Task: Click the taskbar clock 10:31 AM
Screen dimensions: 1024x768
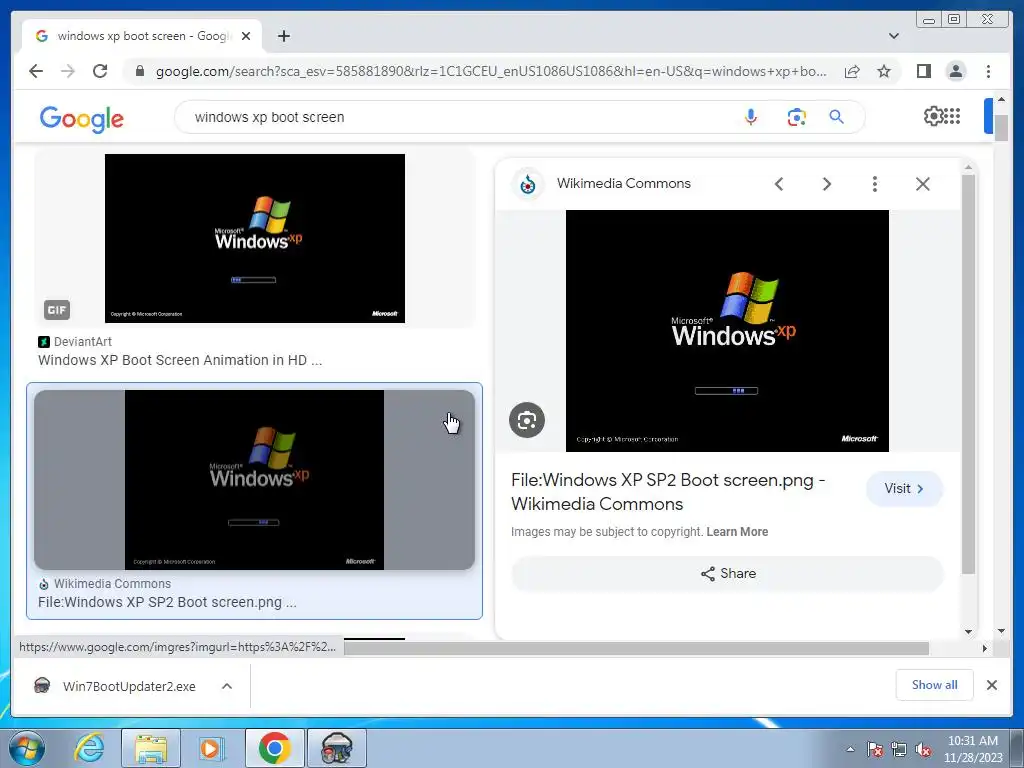Action: [x=972, y=741]
